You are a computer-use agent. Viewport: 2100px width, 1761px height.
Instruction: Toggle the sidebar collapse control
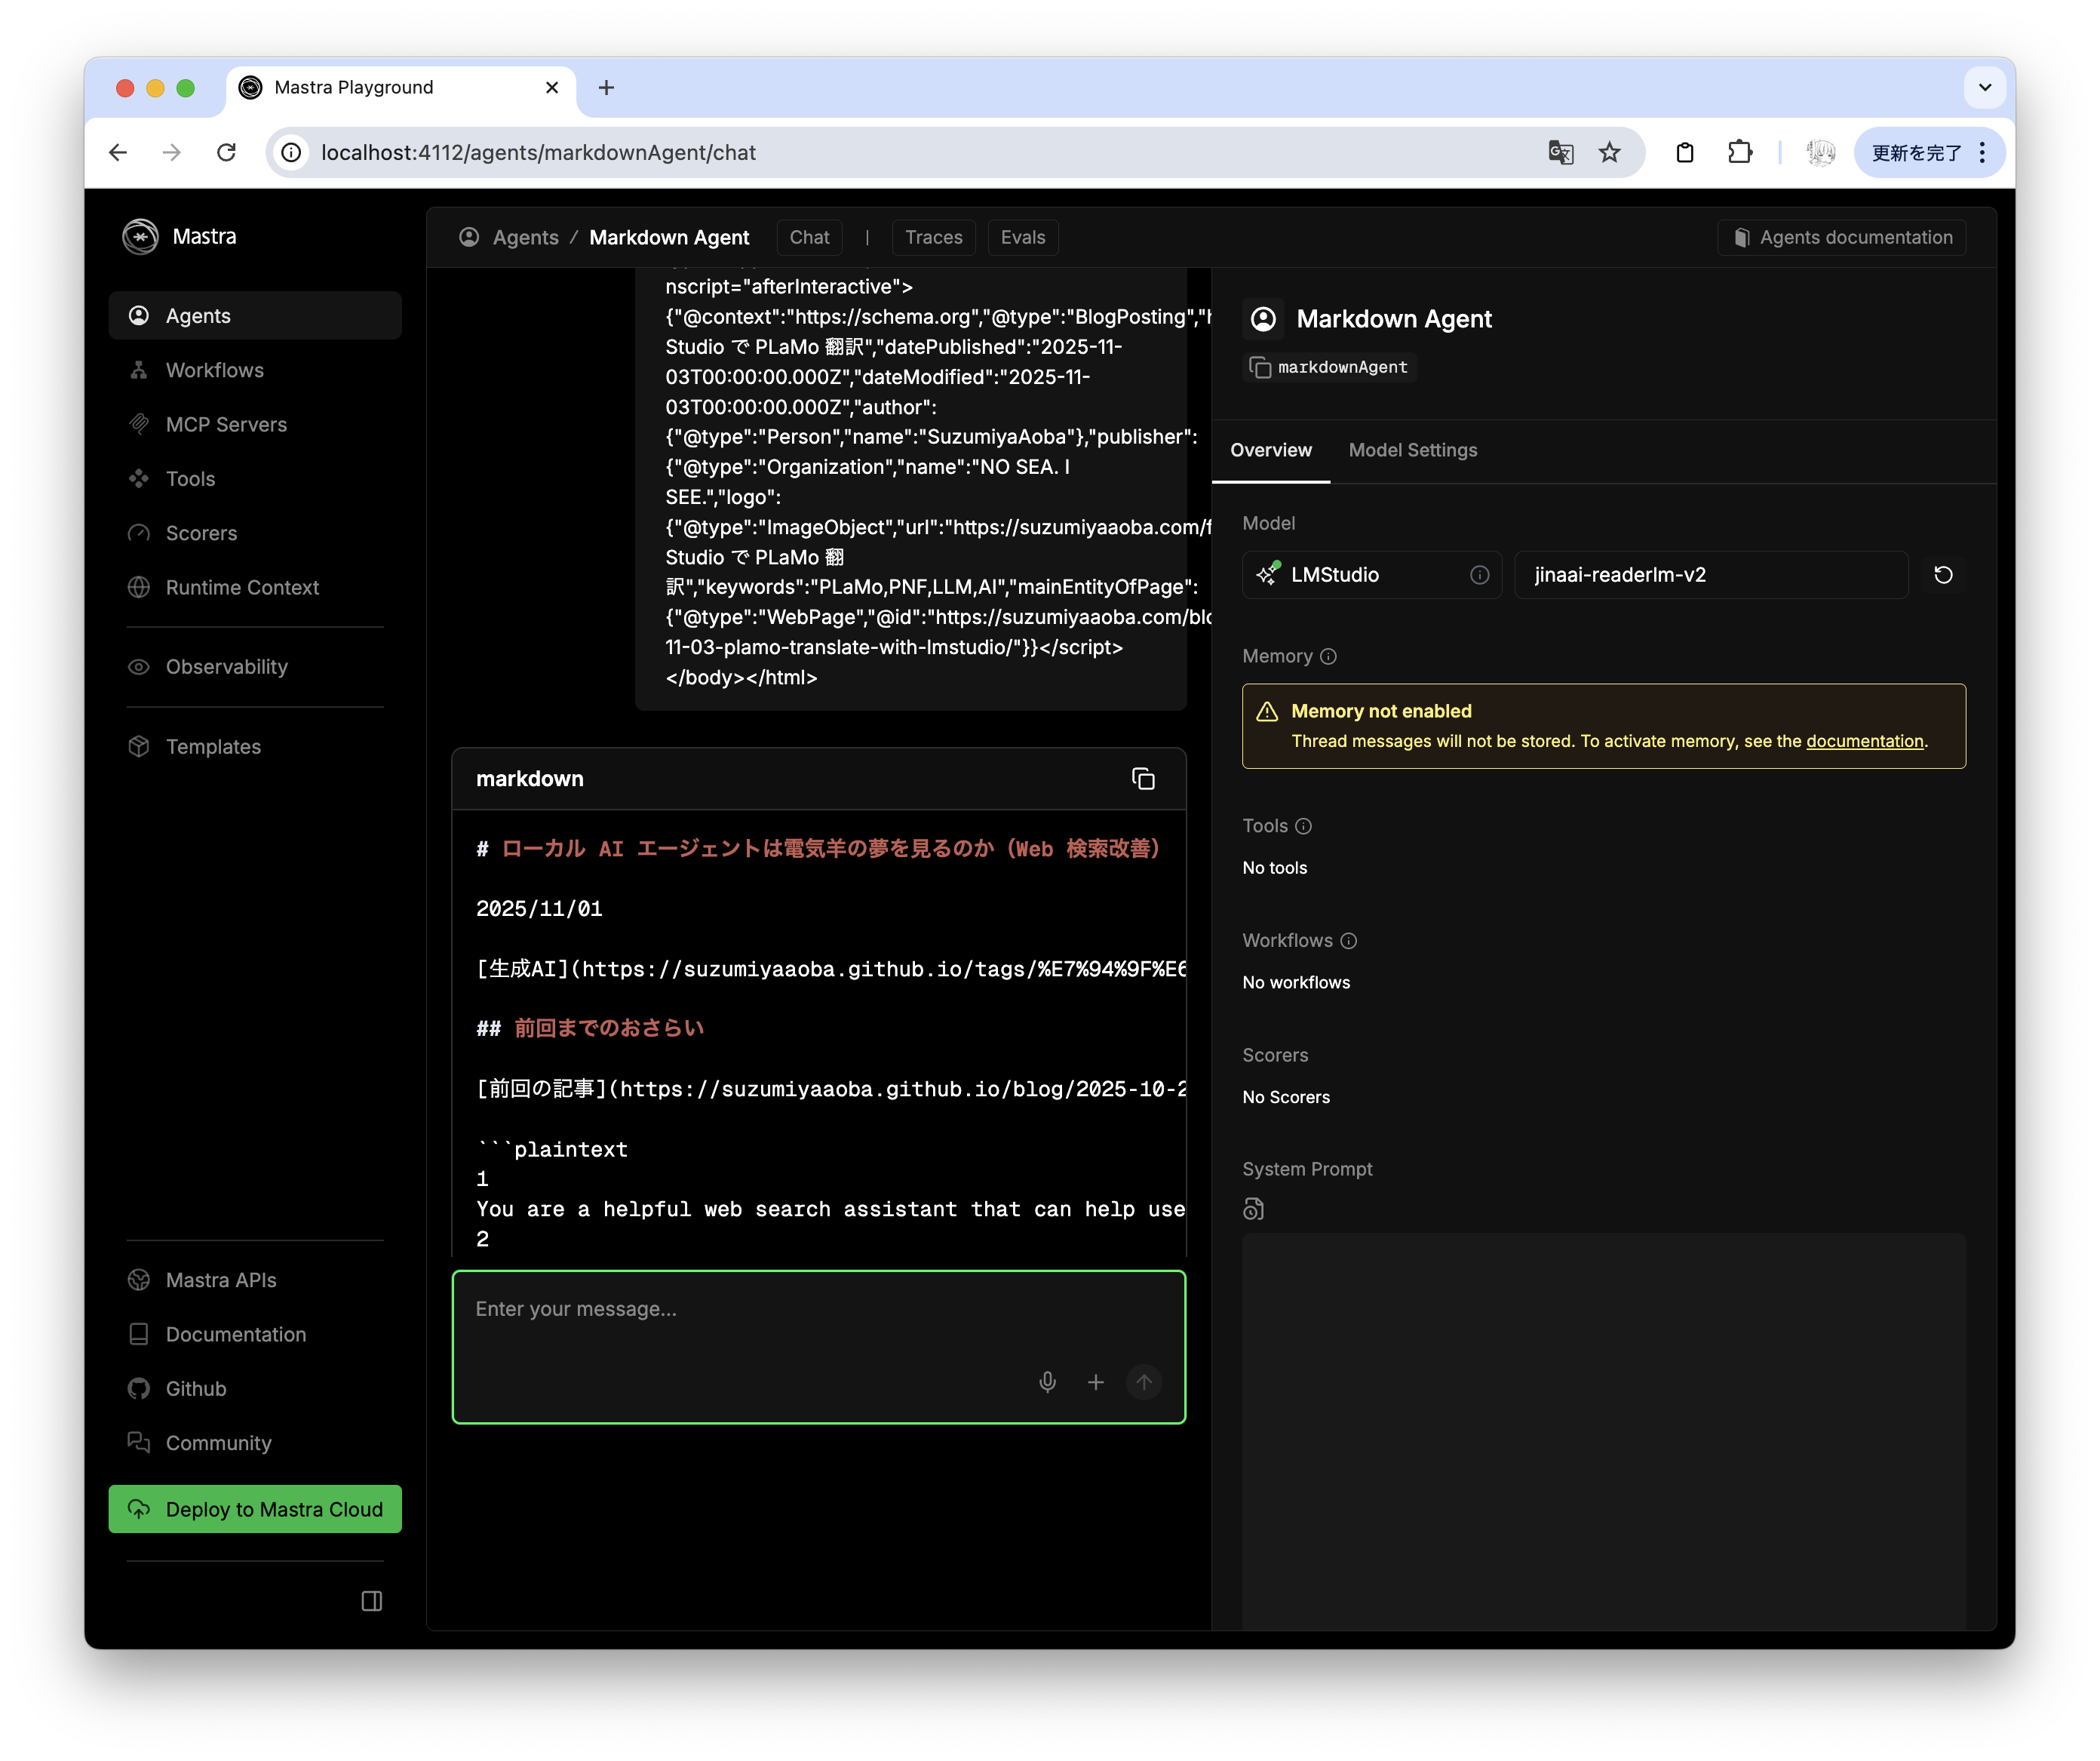tap(371, 1601)
